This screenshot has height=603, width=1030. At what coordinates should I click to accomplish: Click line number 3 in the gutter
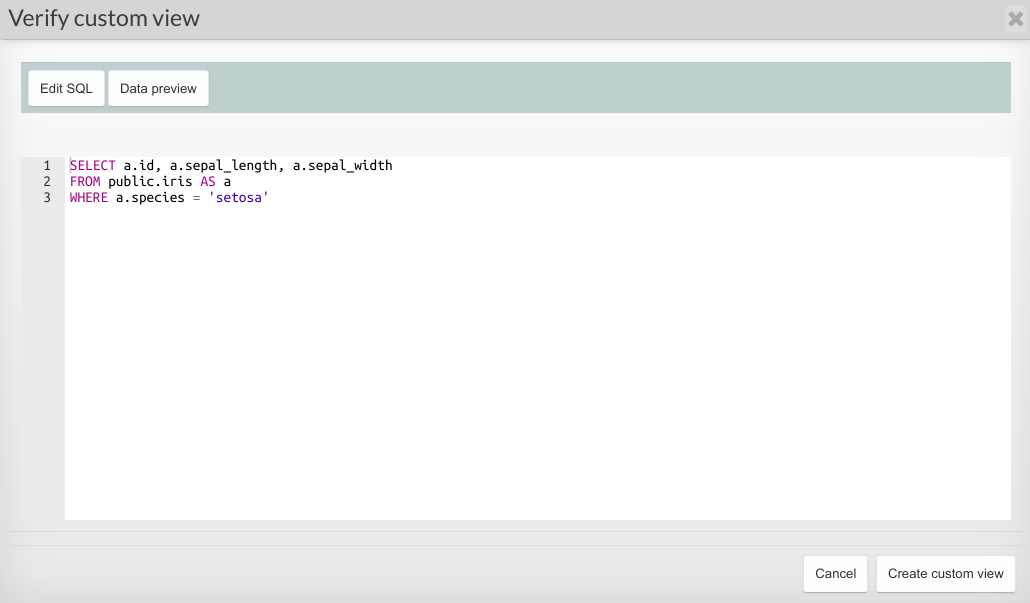46,197
